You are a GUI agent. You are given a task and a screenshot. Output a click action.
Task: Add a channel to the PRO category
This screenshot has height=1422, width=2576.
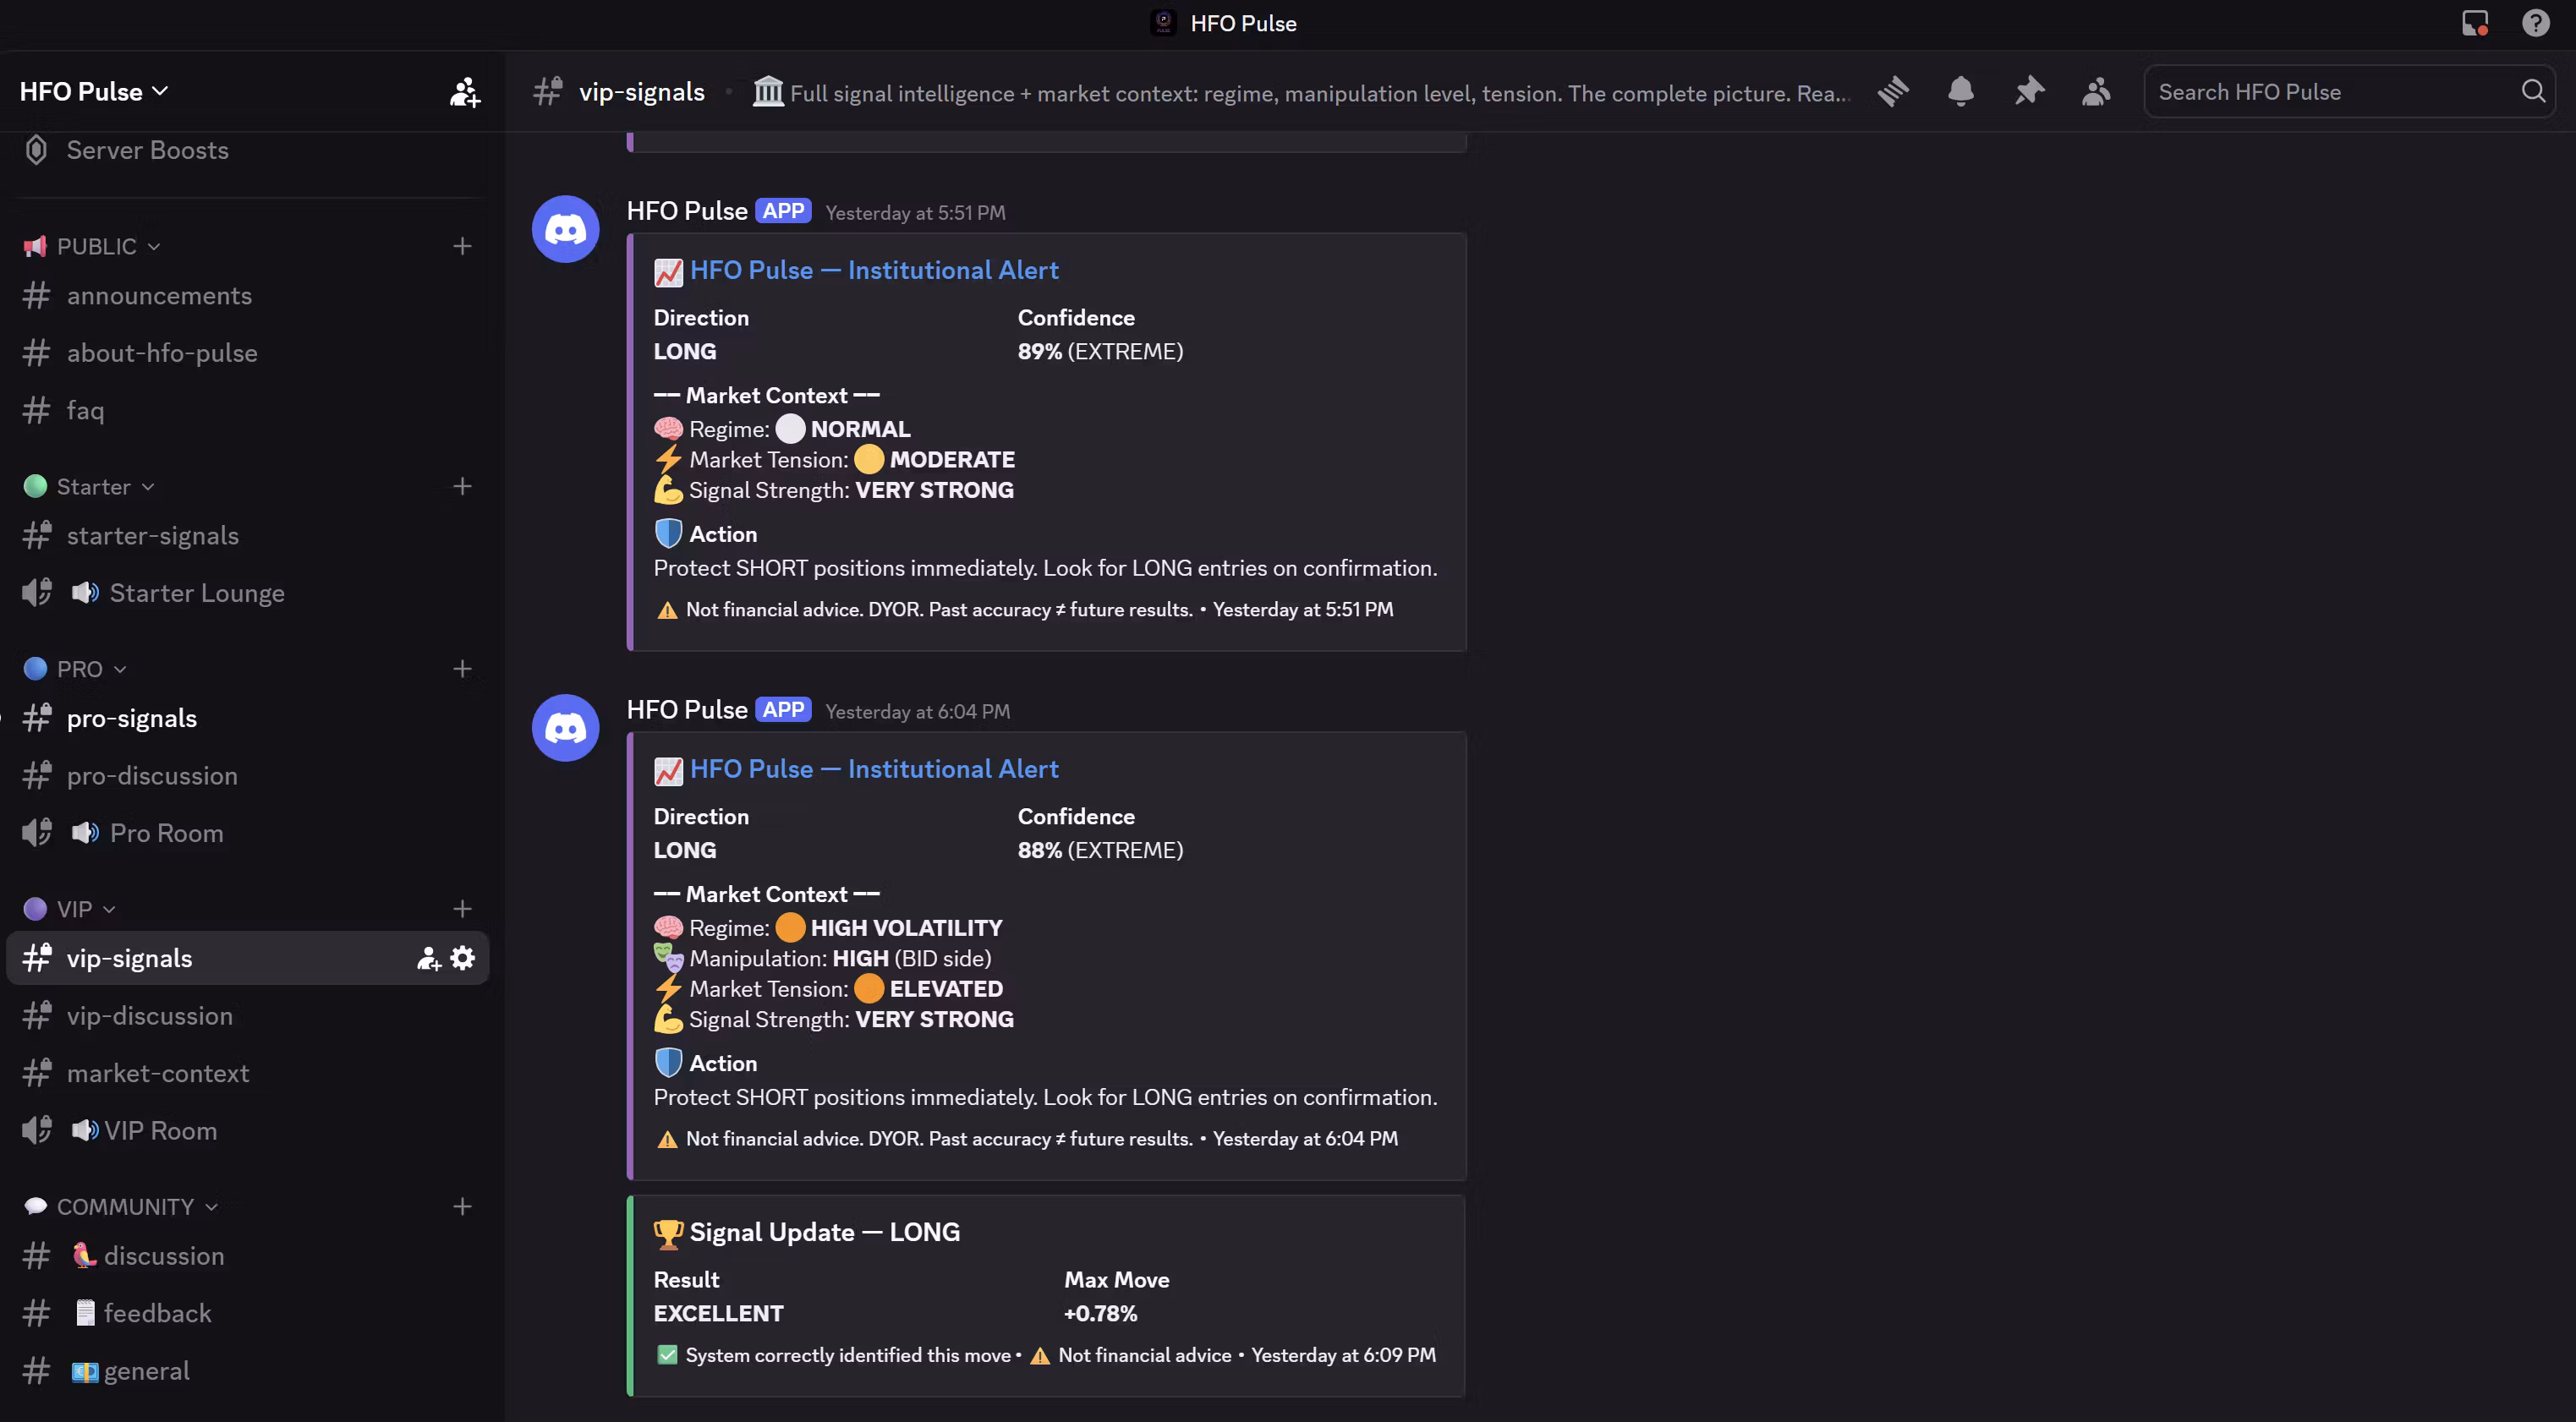pos(462,669)
